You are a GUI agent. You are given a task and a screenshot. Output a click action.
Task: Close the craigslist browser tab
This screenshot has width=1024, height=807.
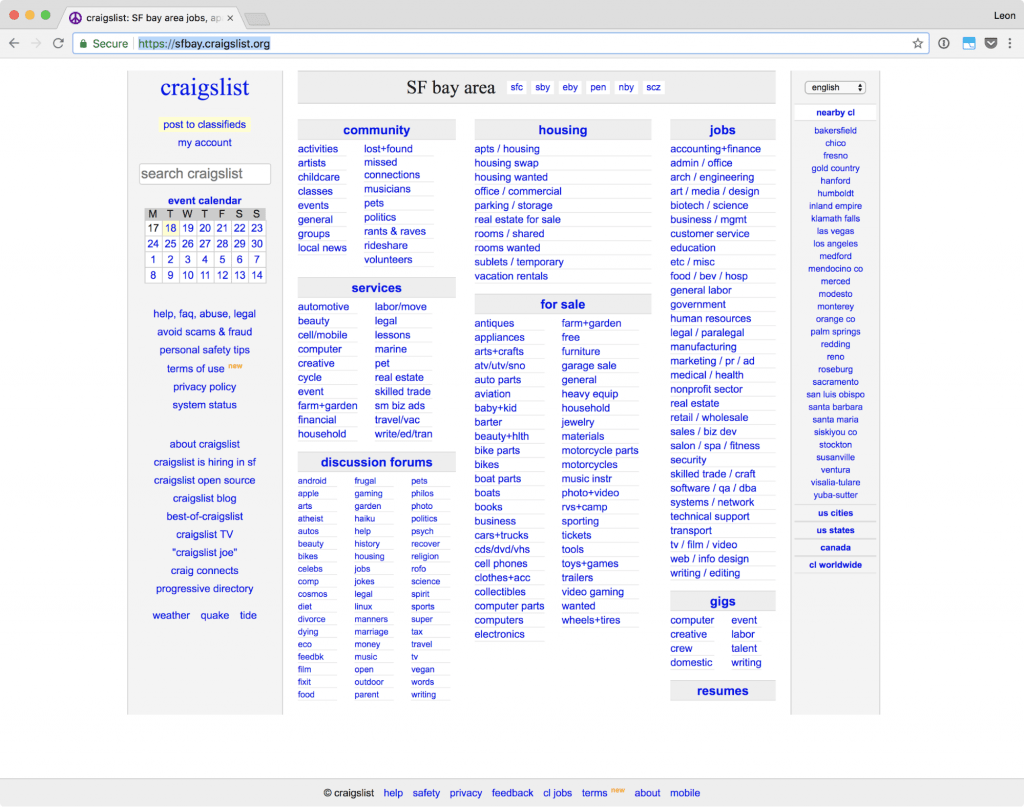pos(230,18)
